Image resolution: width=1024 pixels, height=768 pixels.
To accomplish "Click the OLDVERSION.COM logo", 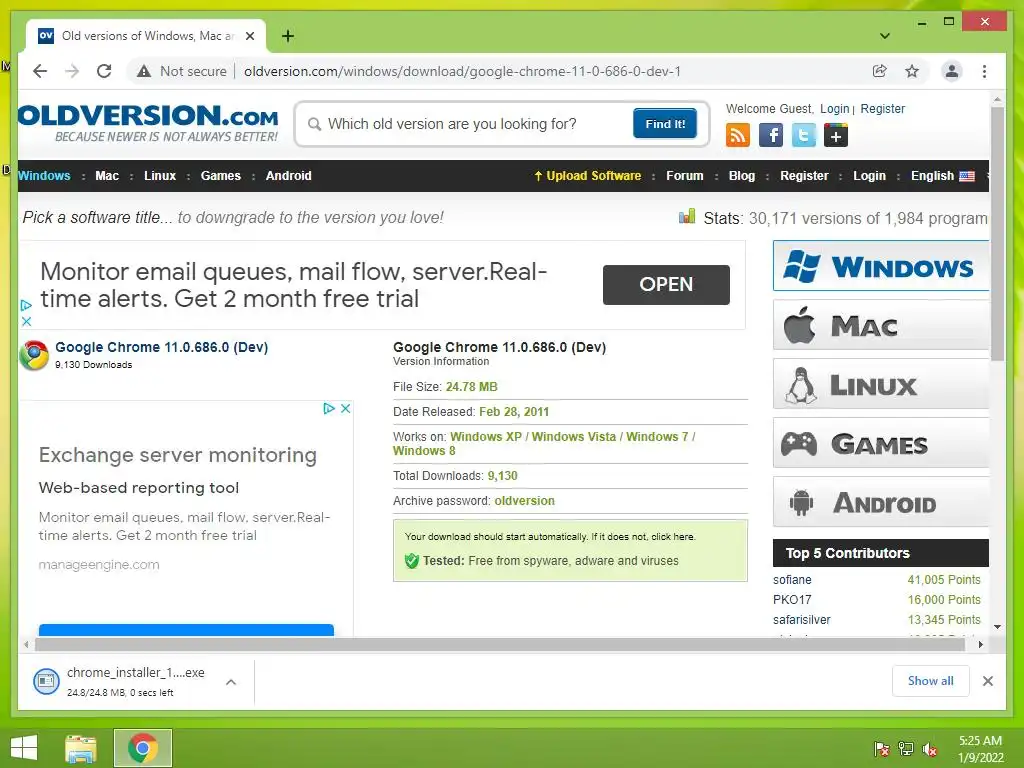I will (x=148, y=123).
